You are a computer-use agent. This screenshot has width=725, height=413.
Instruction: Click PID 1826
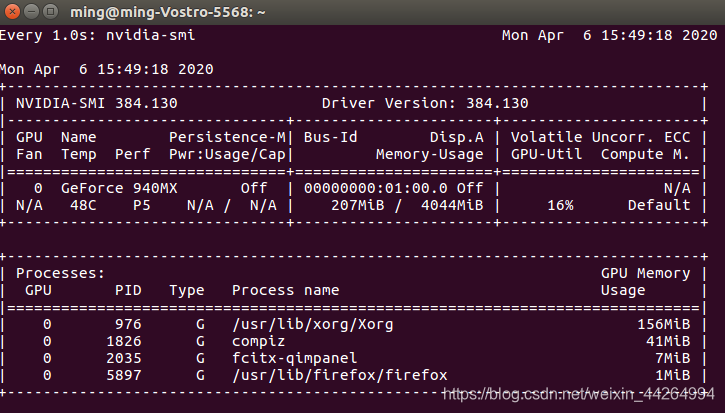[124, 341]
